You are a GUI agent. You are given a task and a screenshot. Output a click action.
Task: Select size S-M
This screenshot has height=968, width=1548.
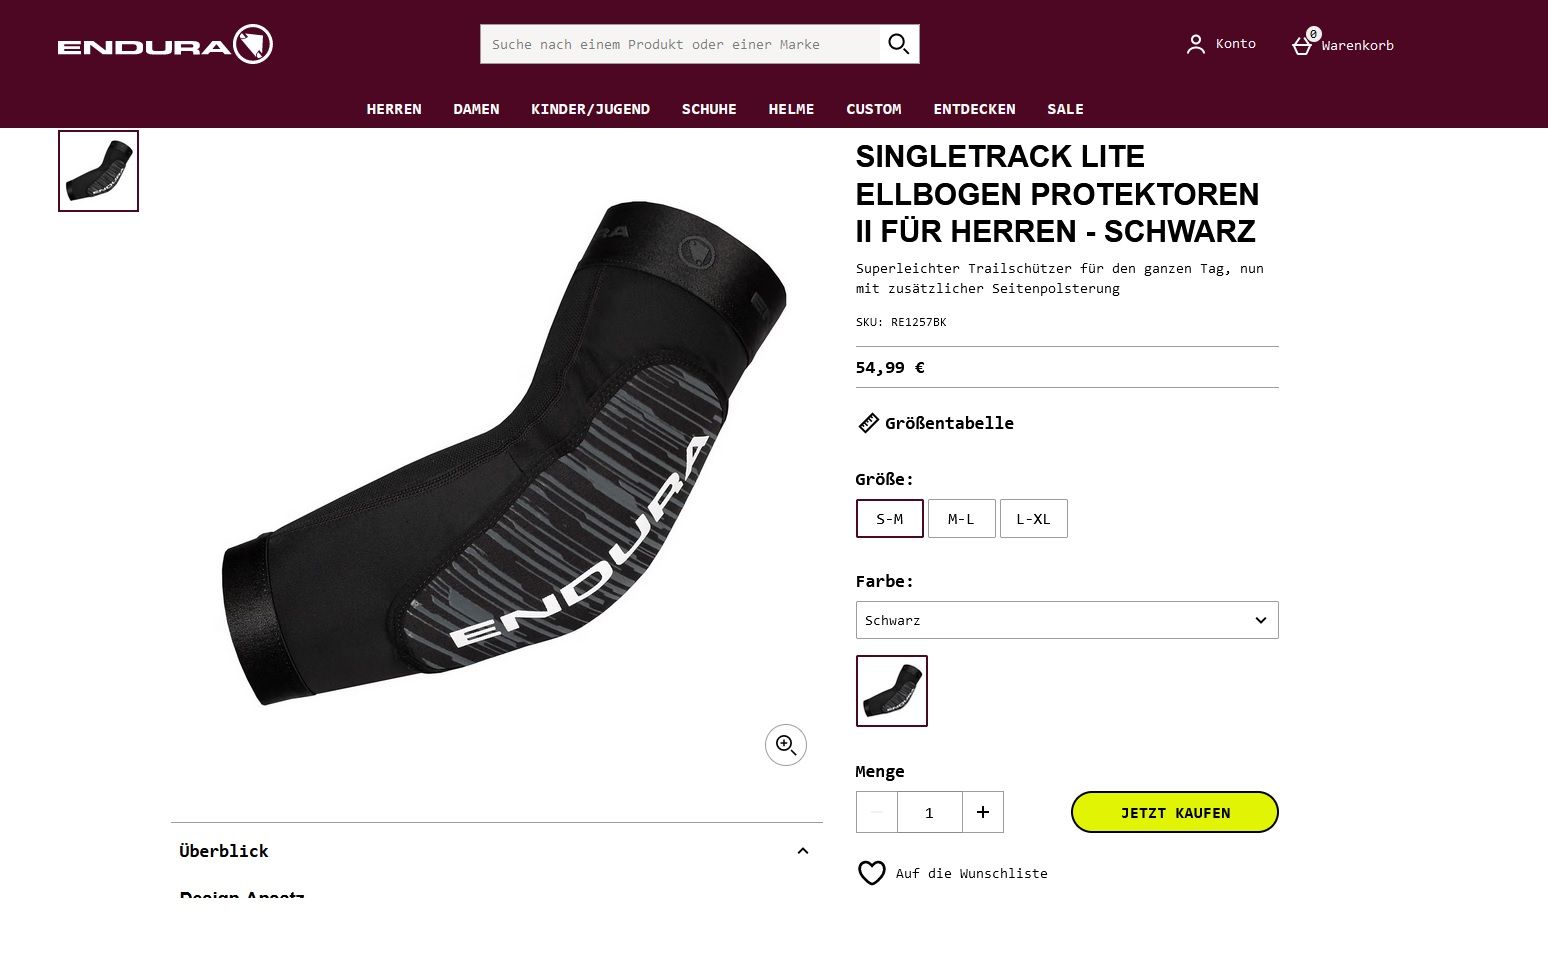click(890, 519)
